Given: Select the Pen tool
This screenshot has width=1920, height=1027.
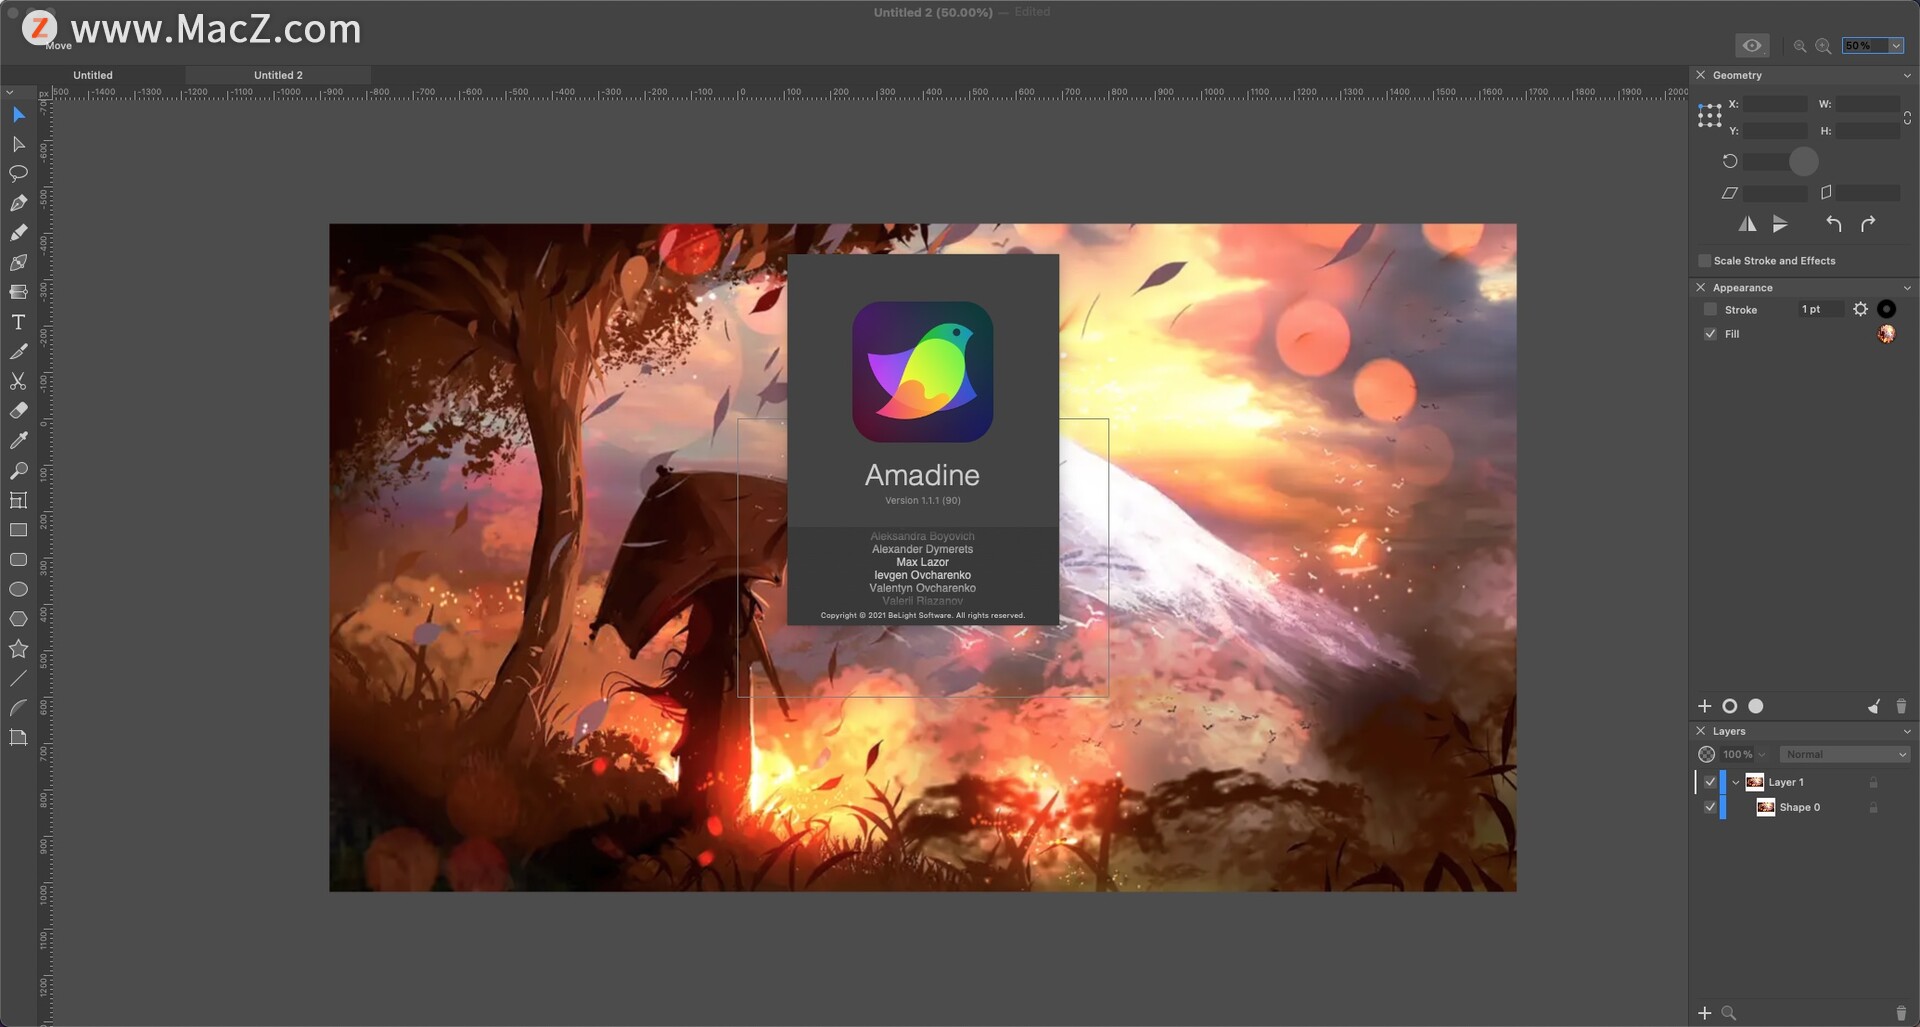Looking at the screenshot, I should pyautogui.click(x=18, y=203).
